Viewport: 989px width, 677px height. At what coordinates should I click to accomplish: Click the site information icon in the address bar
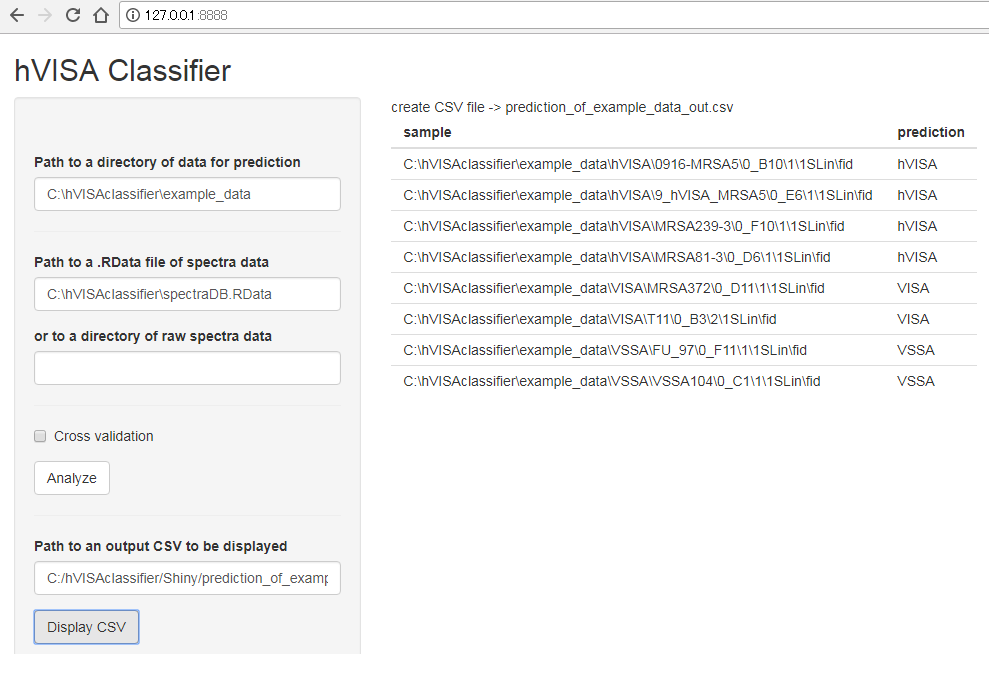133,15
